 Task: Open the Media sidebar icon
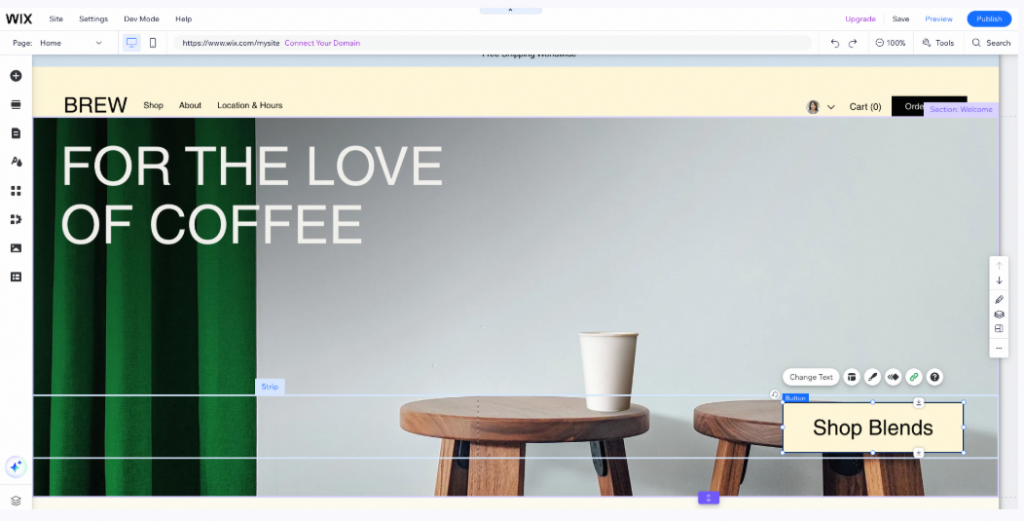[x=16, y=248]
